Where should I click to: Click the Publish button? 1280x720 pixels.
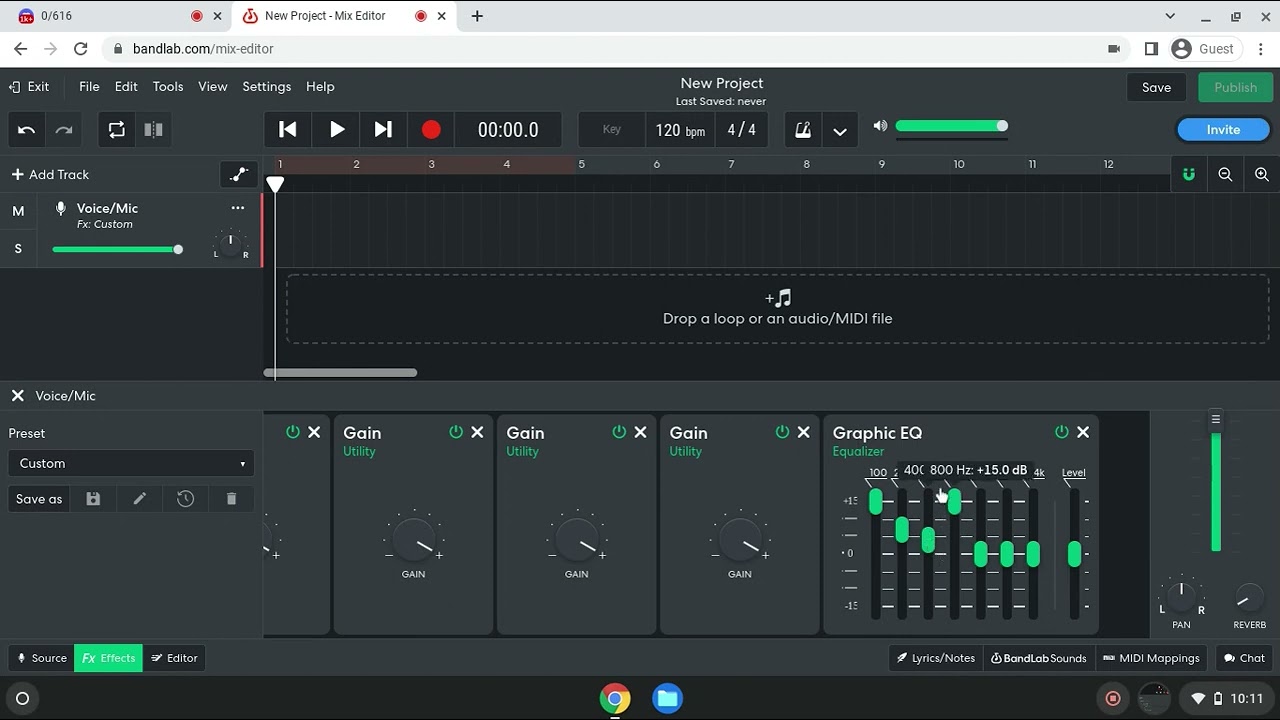1235,87
